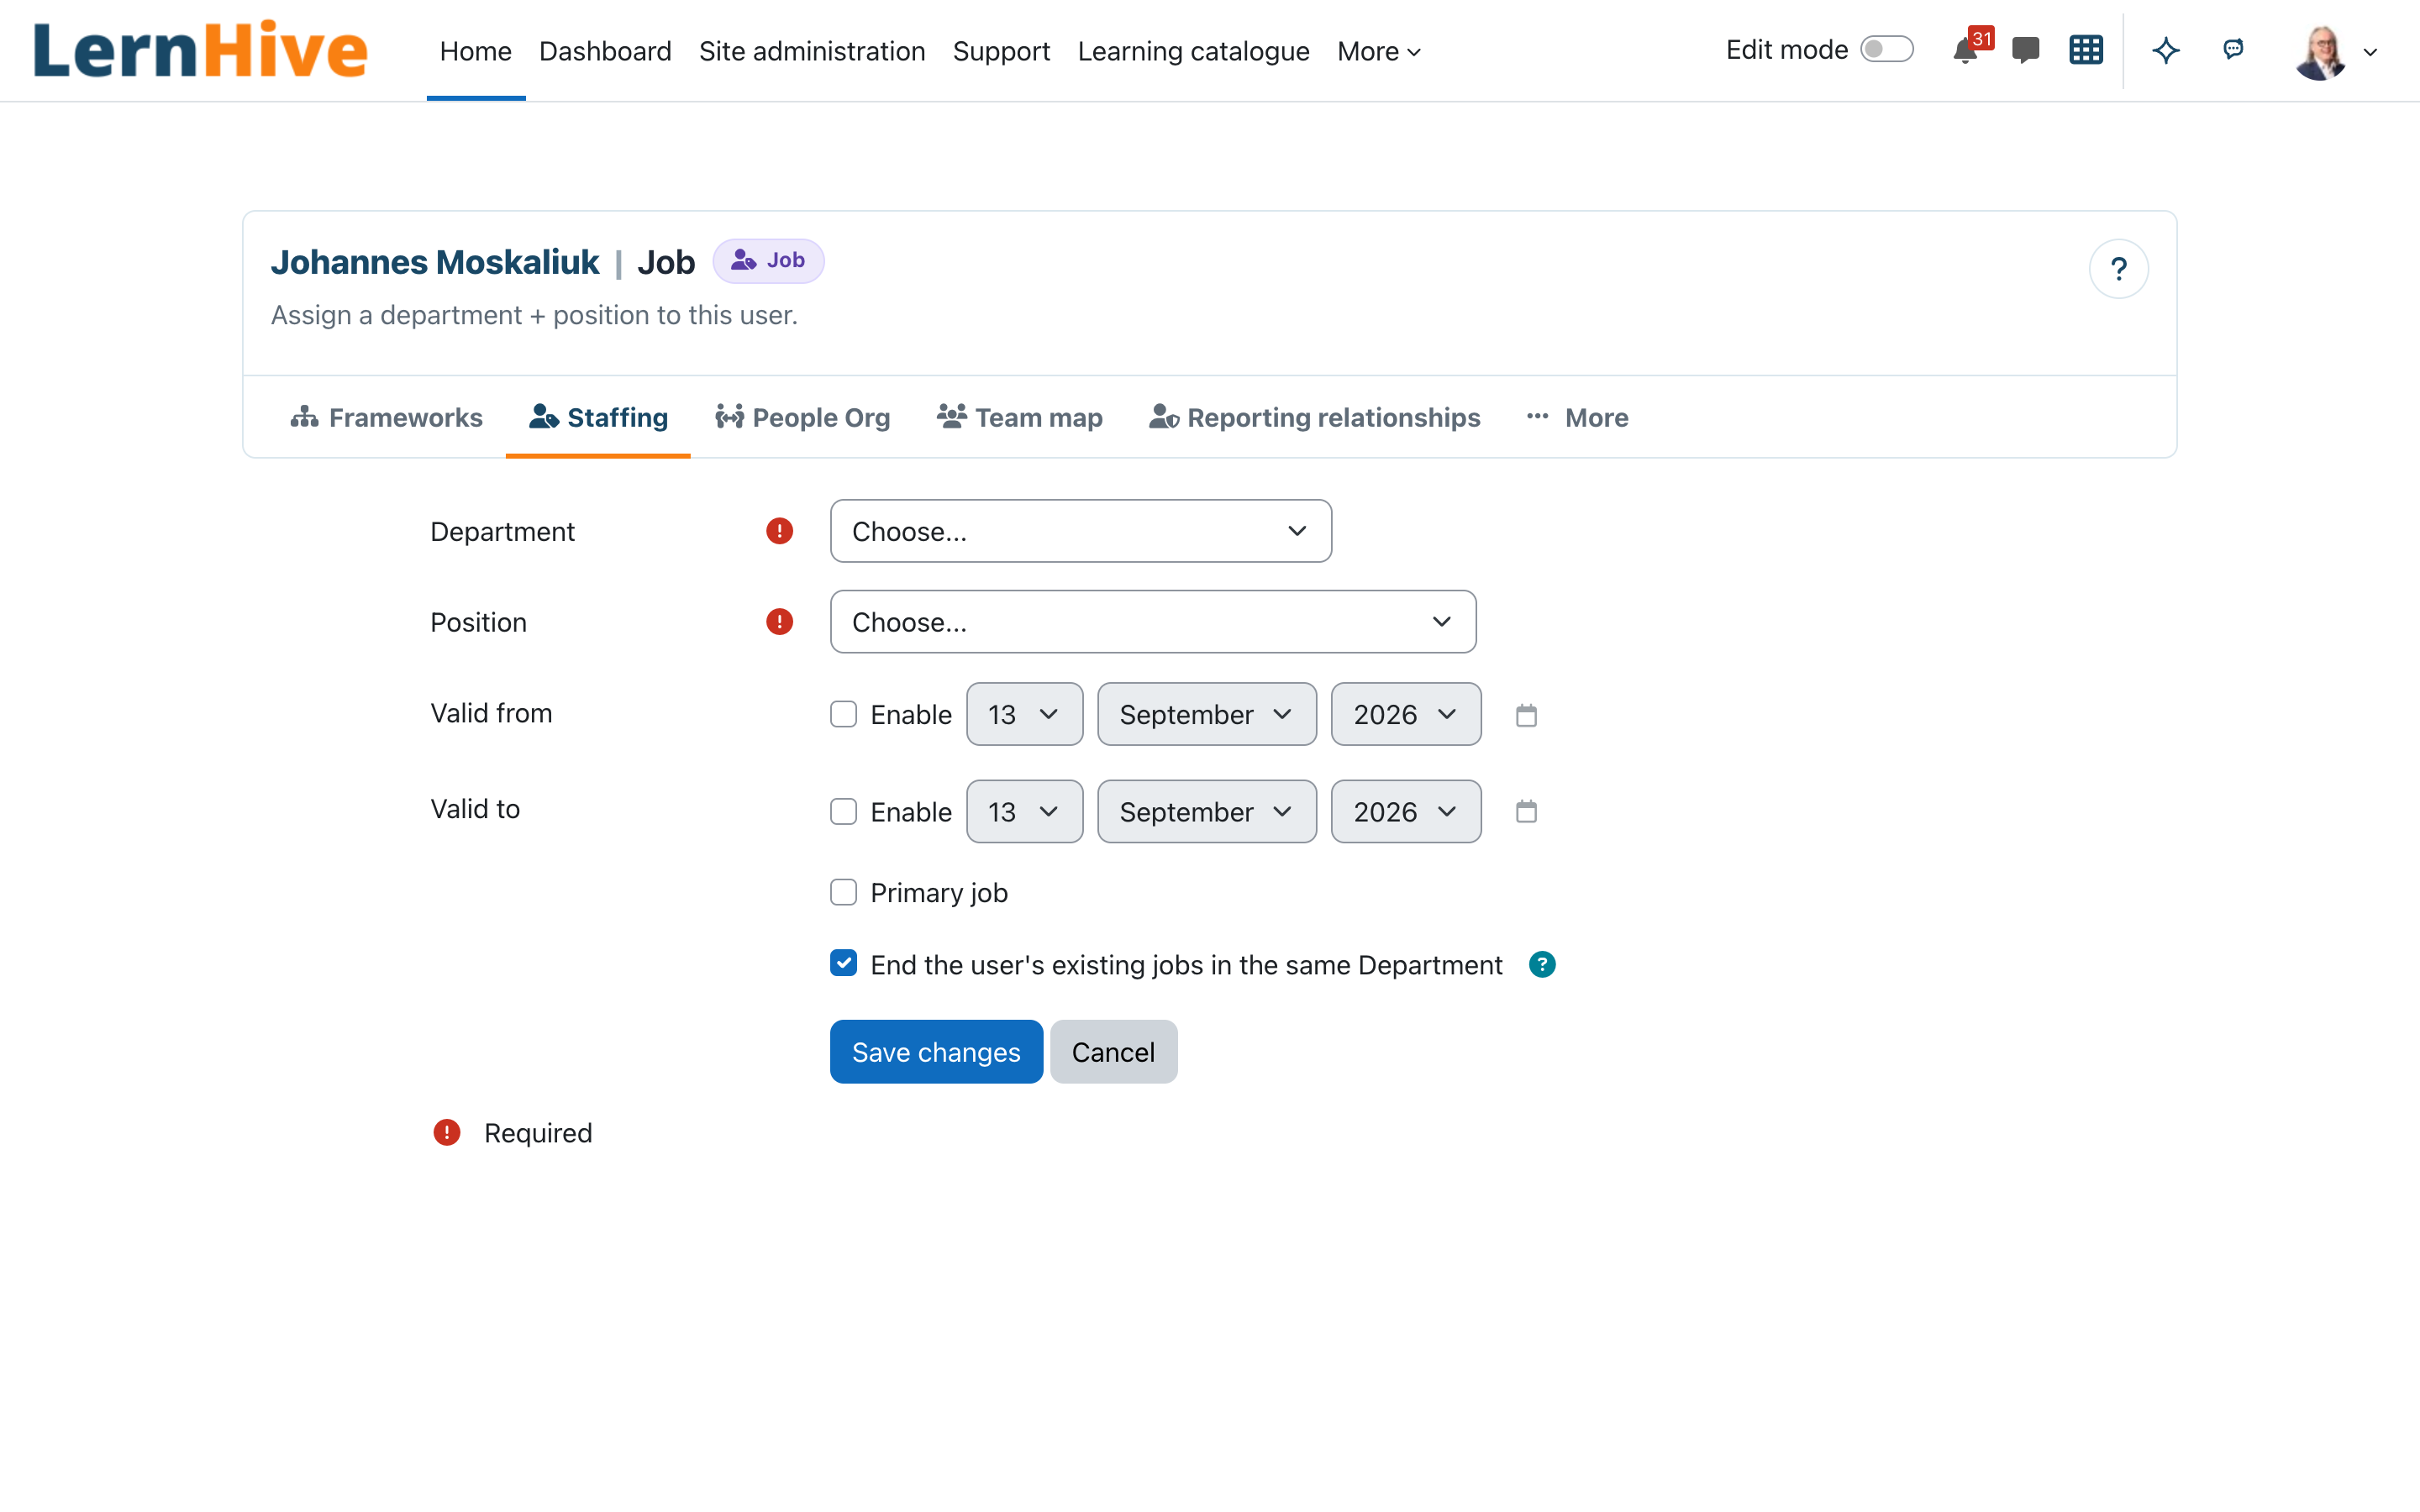
Task: Open Site administration
Action: [x=812, y=51]
